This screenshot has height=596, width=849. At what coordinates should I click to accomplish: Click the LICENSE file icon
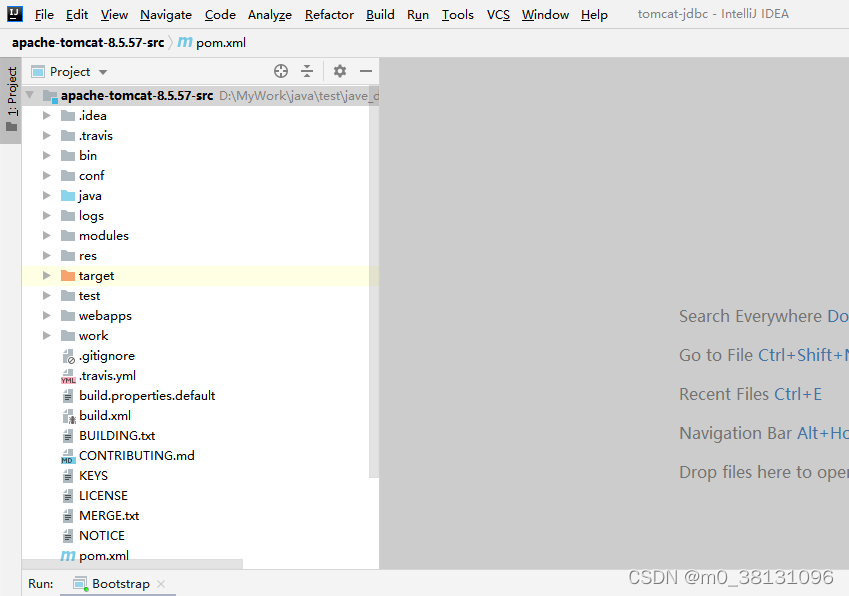coord(68,496)
